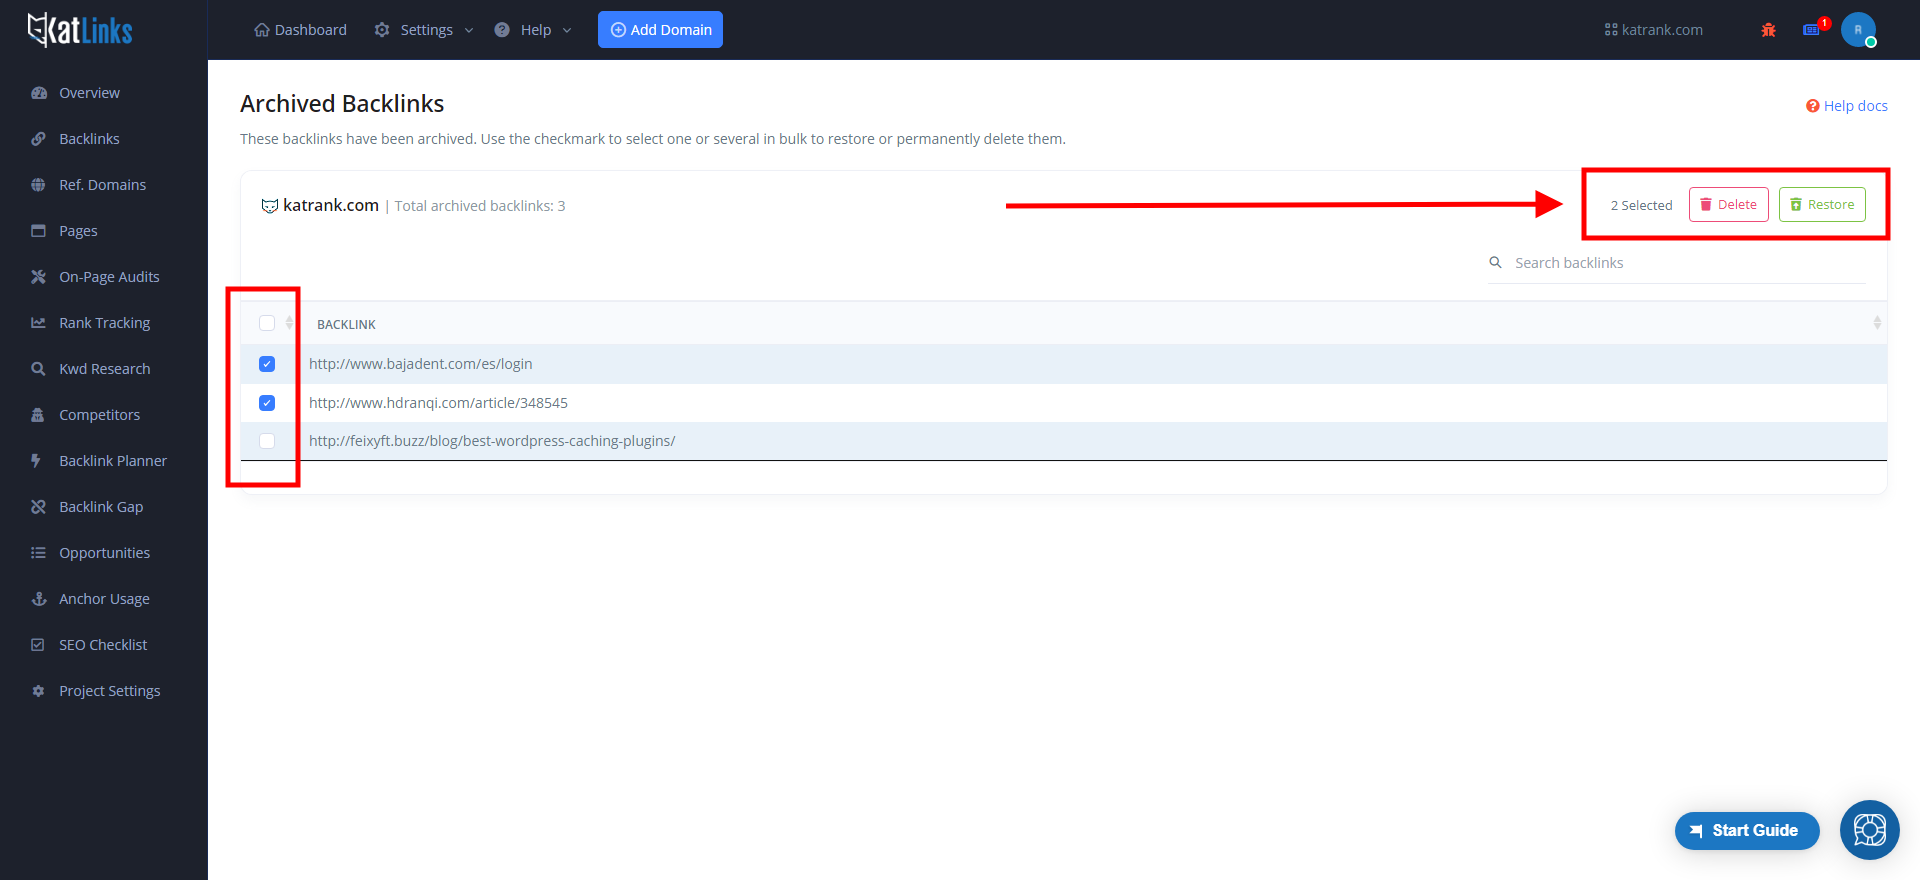Click the Rank Tracking chart icon
The image size is (1920, 880).
(39, 323)
